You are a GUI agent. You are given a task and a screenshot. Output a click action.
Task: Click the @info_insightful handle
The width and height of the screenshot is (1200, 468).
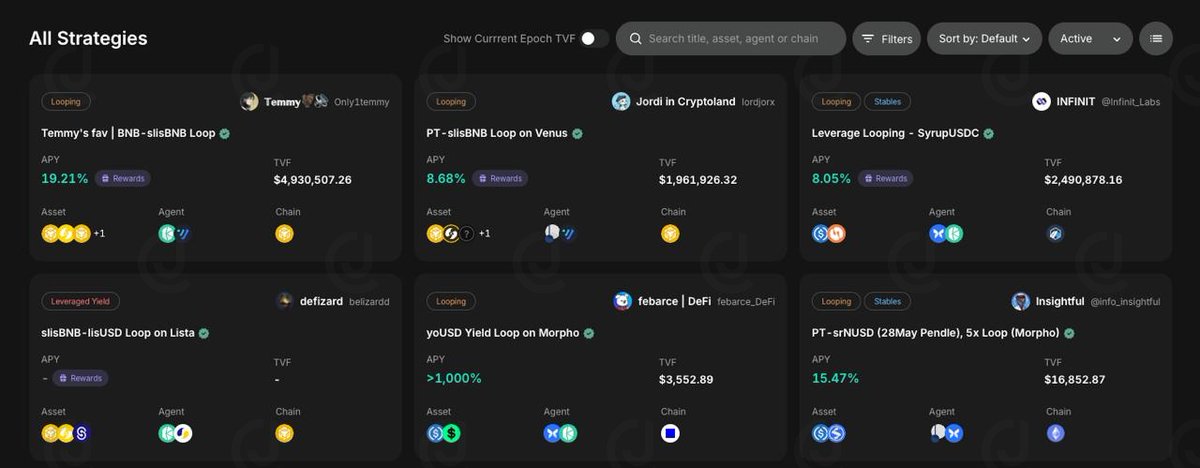click(x=1125, y=301)
